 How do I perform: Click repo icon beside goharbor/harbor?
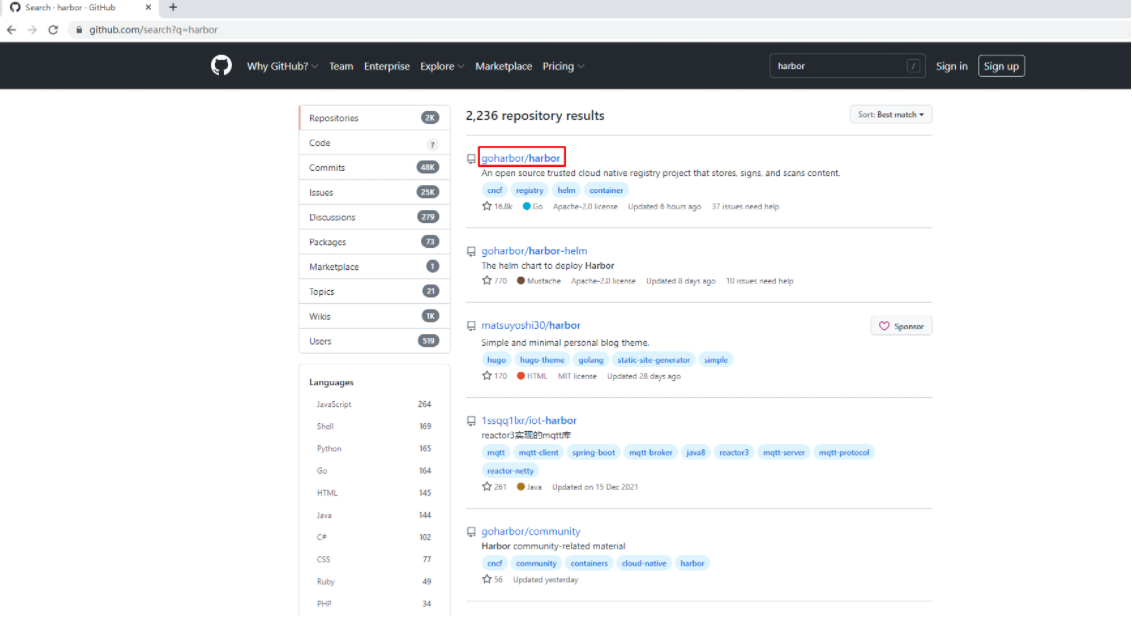[x=471, y=159]
